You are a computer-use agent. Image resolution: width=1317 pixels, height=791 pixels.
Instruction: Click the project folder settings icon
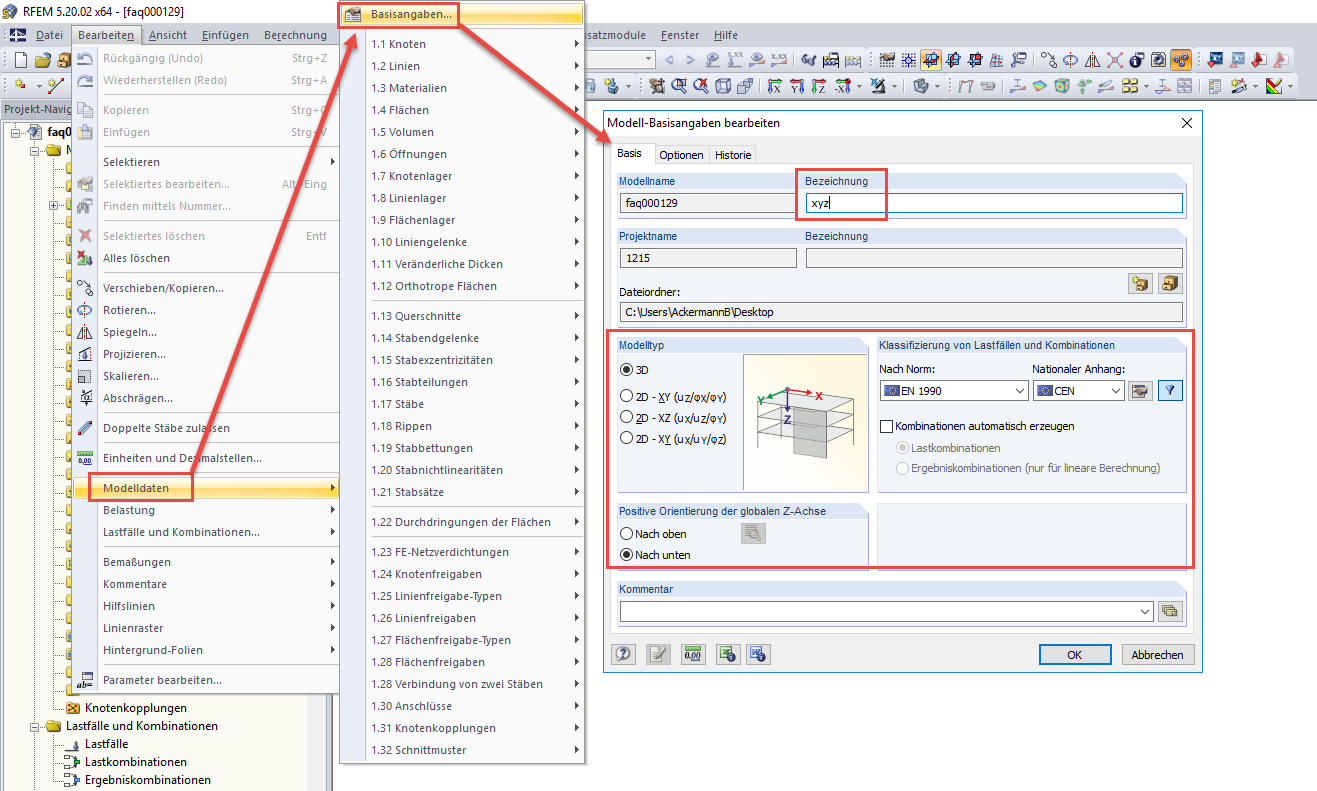1170,284
